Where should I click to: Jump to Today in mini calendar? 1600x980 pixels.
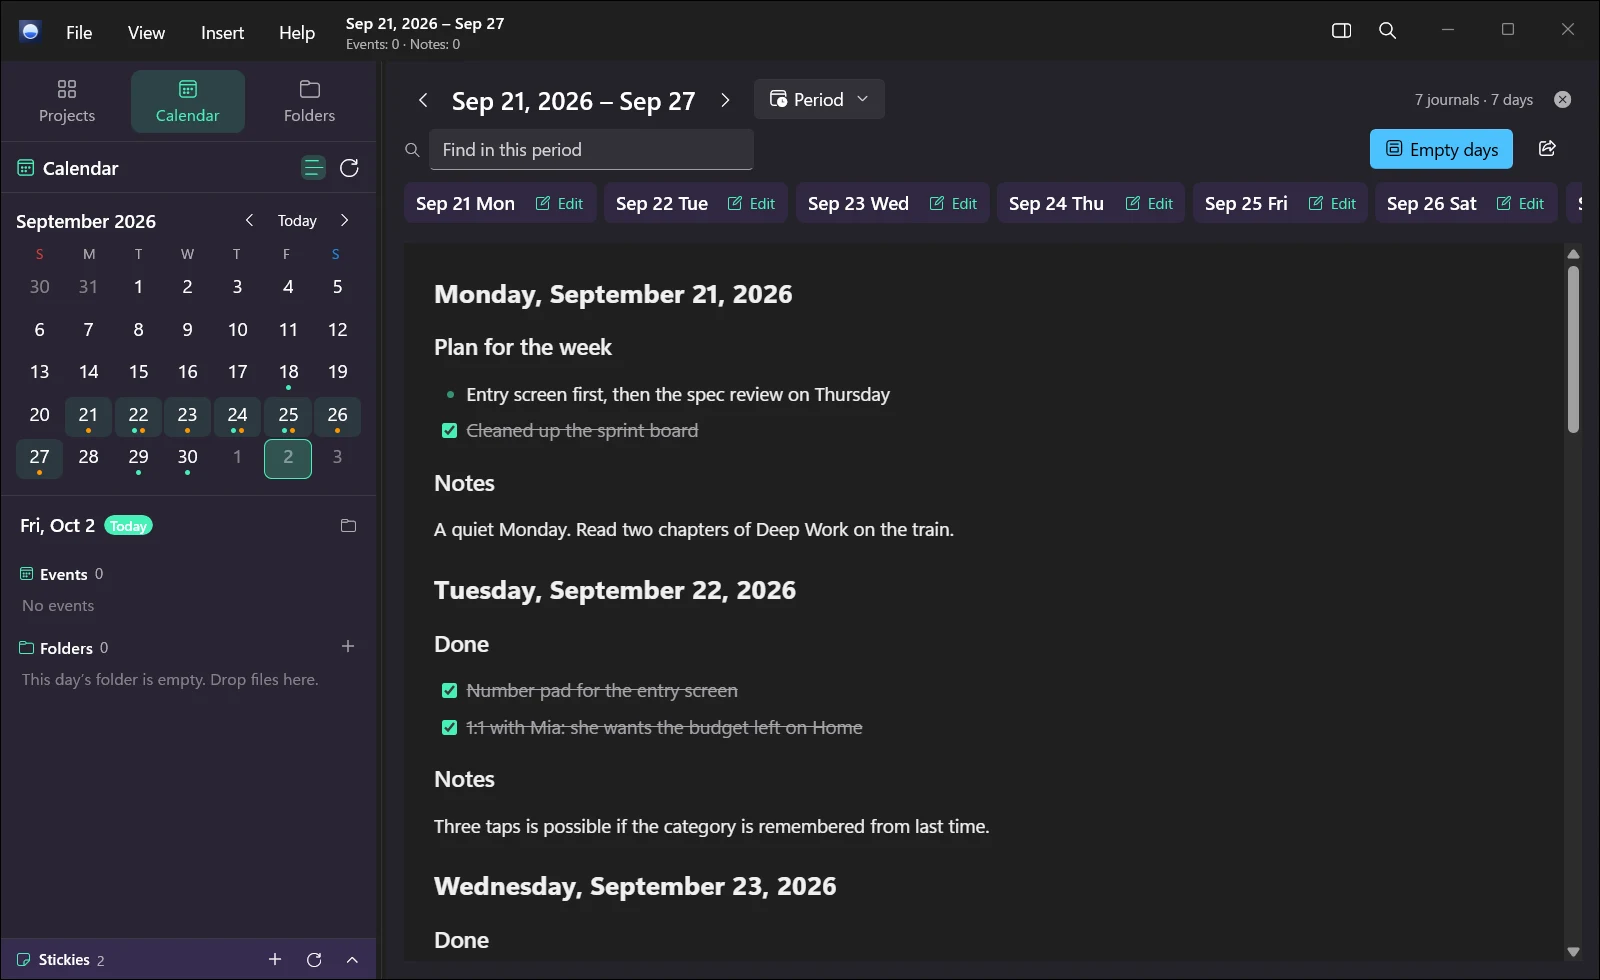(x=297, y=221)
